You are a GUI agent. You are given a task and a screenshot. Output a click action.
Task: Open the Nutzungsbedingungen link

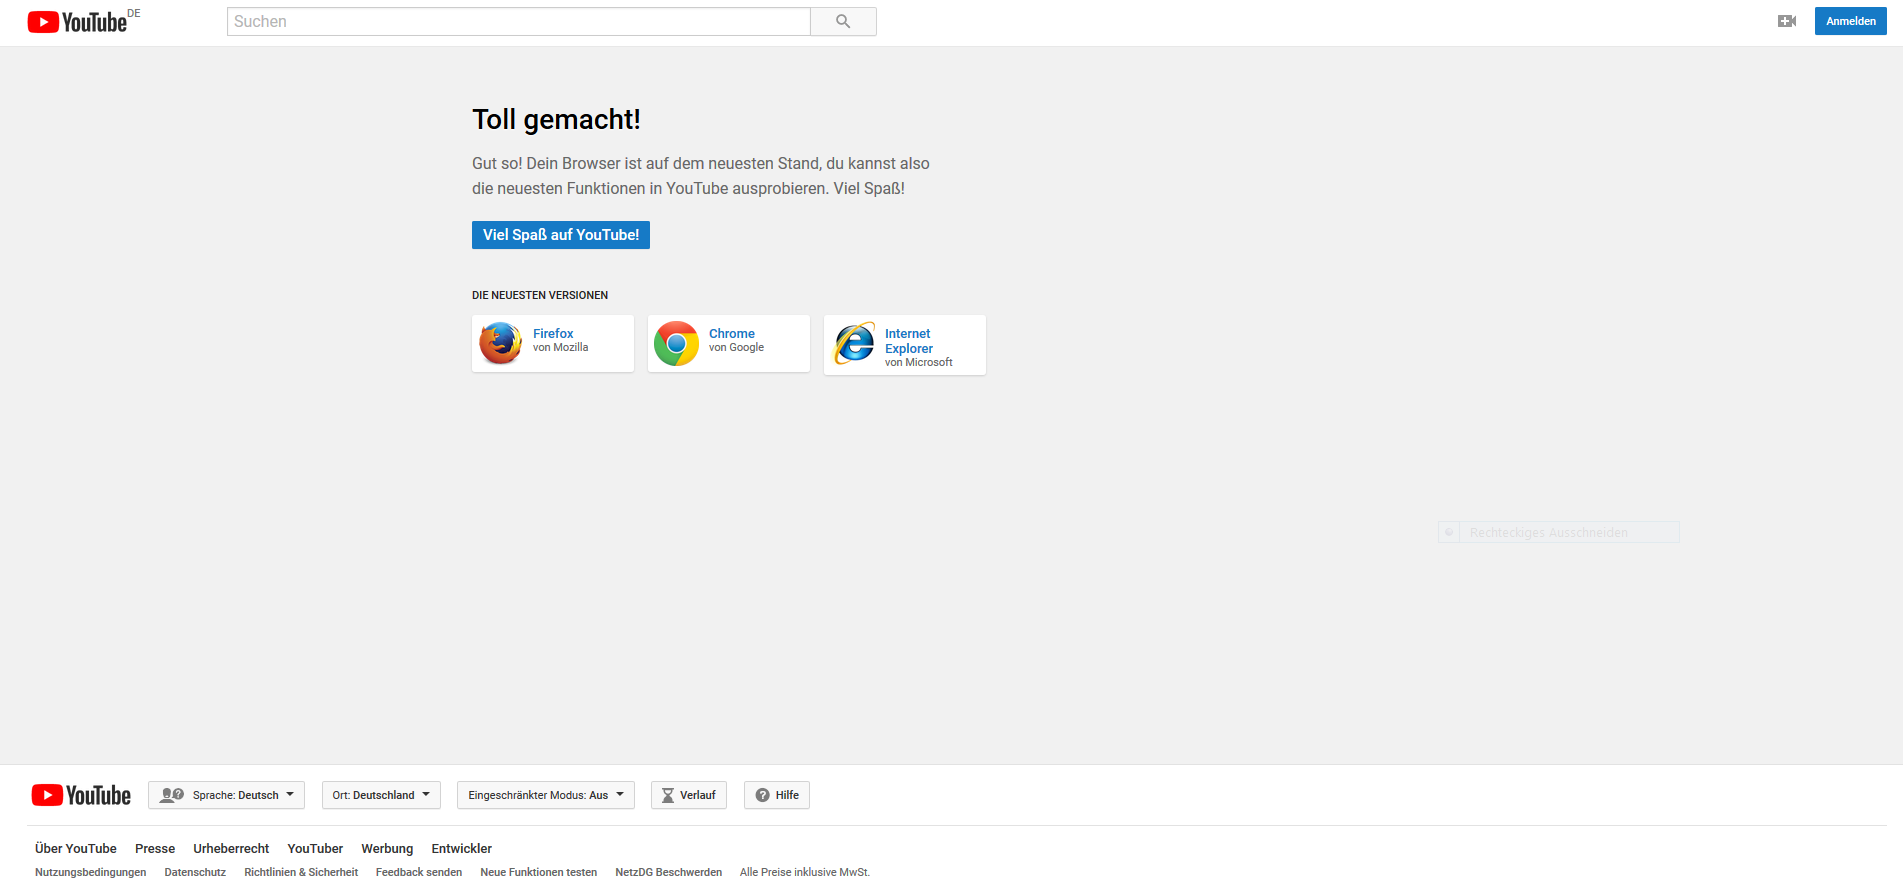tap(91, 872)
